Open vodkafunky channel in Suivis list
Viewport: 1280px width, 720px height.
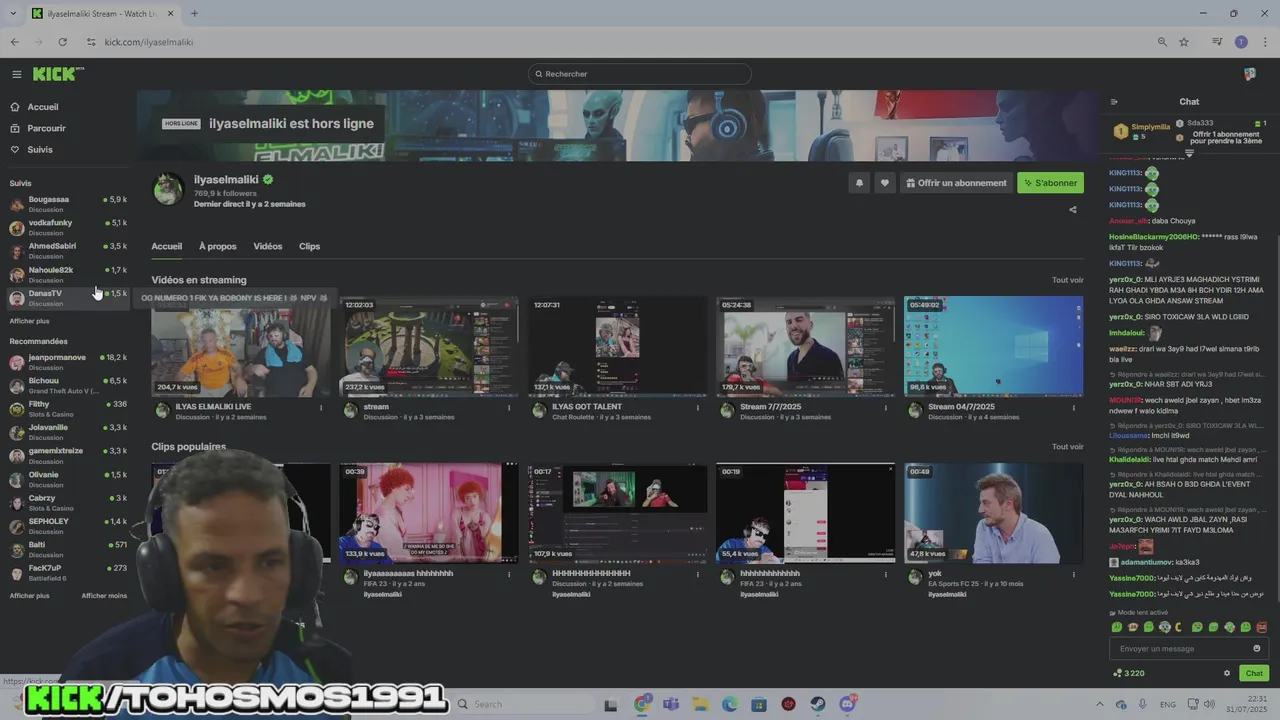68,227
